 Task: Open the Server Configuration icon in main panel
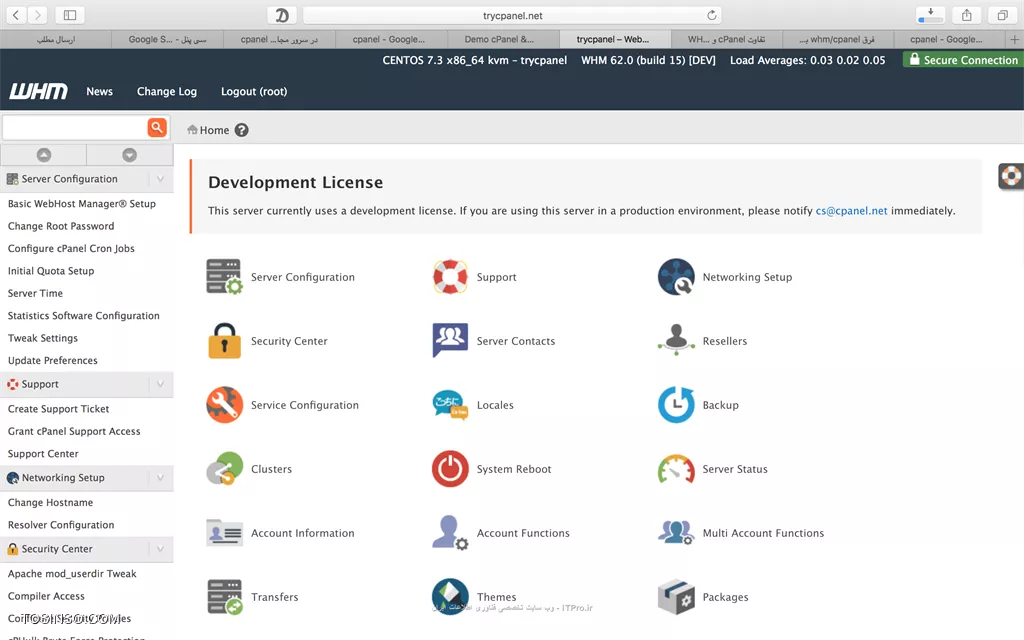point(224,276)
